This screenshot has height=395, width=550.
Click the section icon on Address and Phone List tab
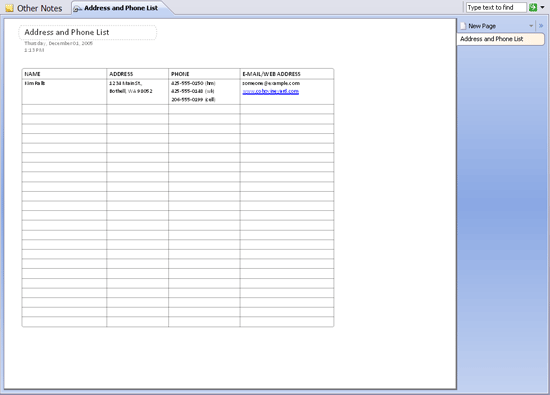pyautogui.click(x=78, y=8)
